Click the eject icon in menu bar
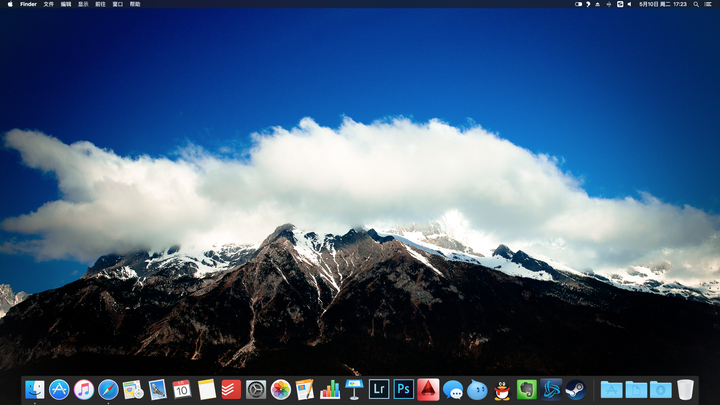This screenshot has width=720, height=405. coord(597,4)
